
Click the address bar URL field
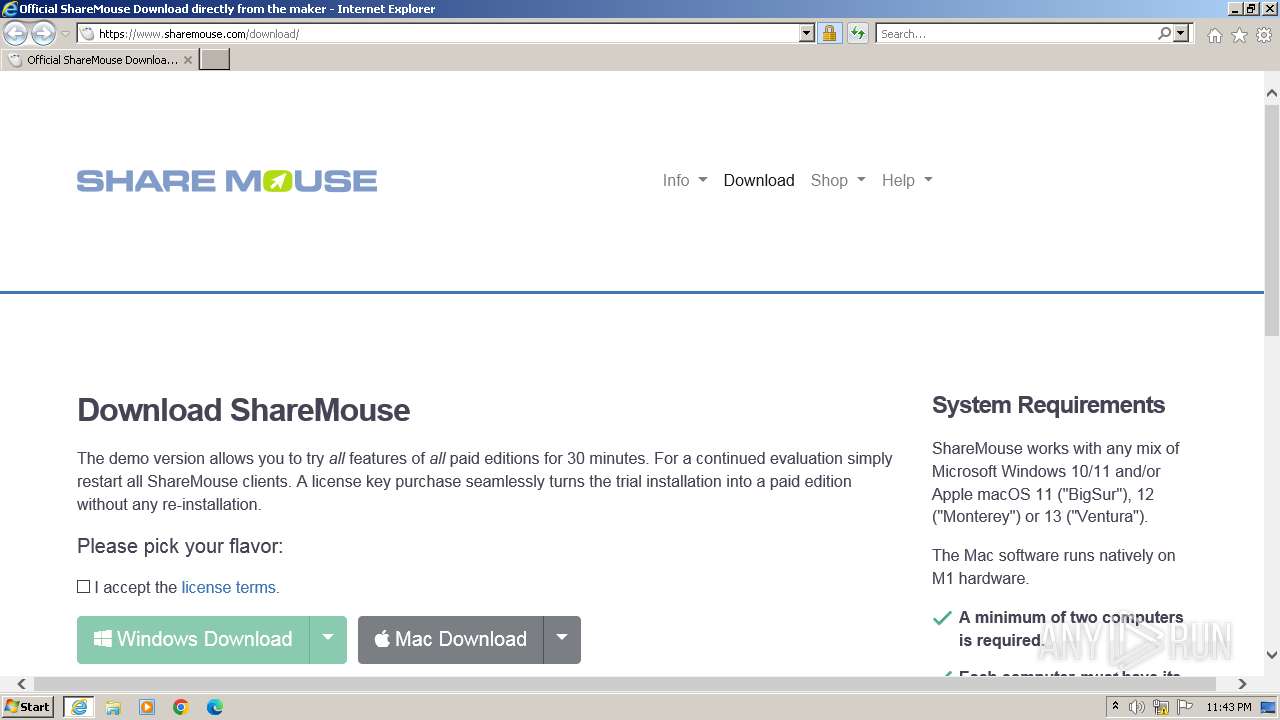(x=447, y=33)
